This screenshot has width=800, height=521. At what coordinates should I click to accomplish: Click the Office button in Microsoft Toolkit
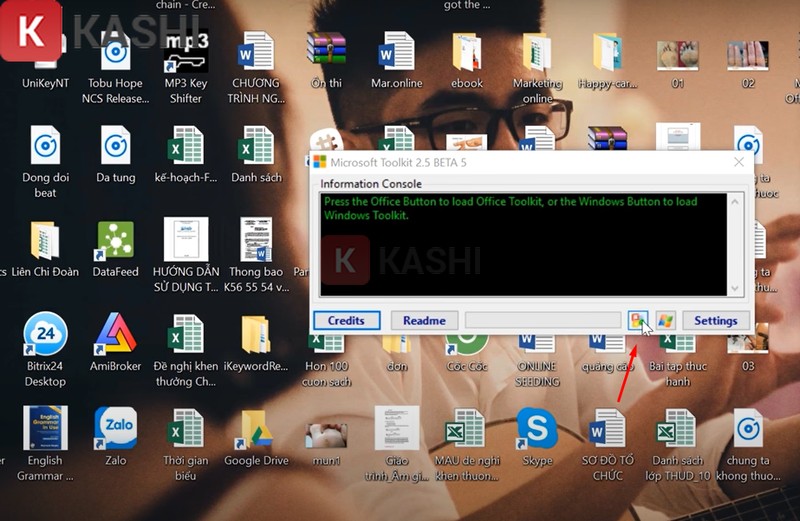click(637, 321)
